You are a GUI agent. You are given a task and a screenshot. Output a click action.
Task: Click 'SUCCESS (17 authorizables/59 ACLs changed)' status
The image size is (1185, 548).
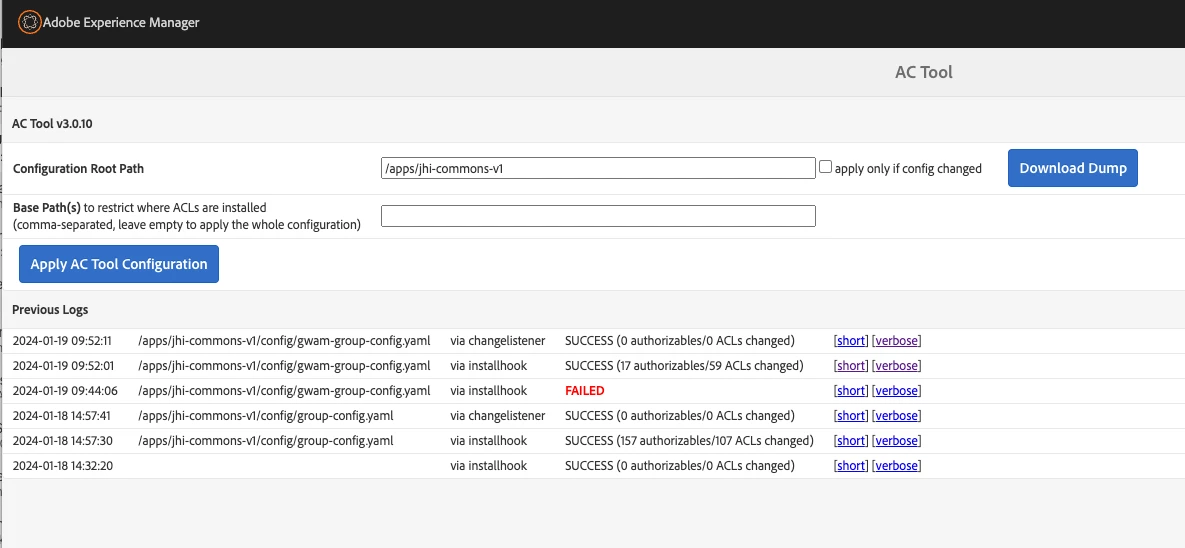[x=684, y=366]
